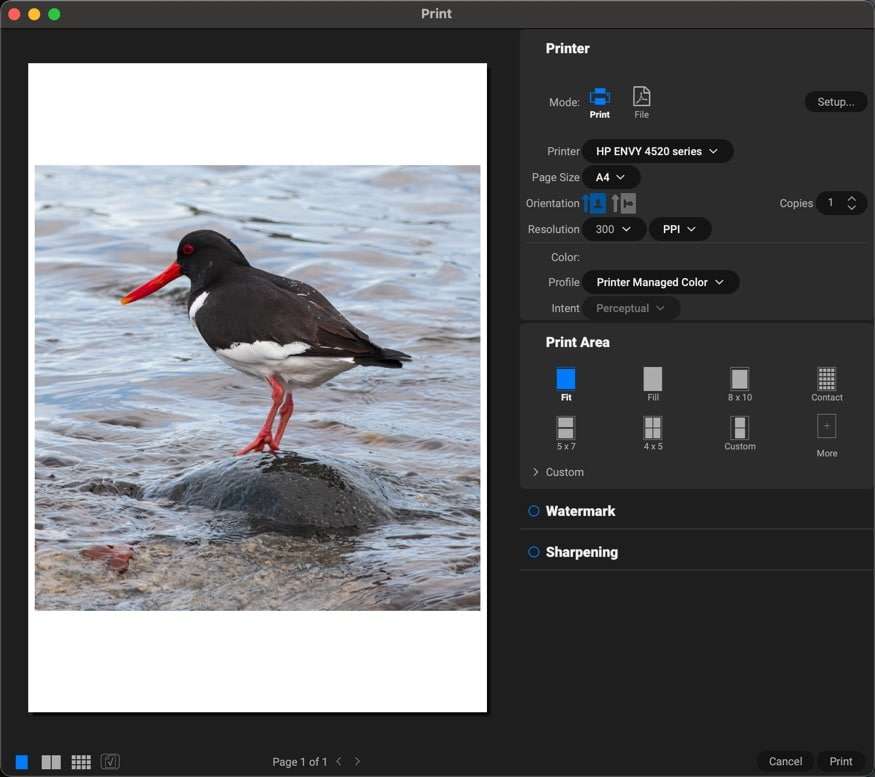Viewport: 875px width, 777px height.
Task: Go to previous page arrow
Action: (339, 761)
